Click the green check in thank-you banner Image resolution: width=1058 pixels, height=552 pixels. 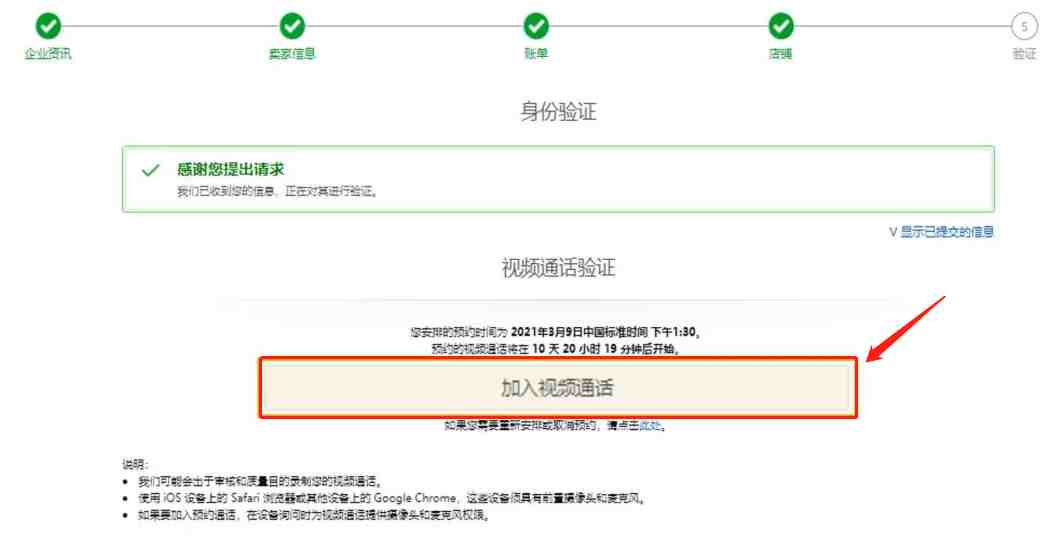(x=150, y=170)
